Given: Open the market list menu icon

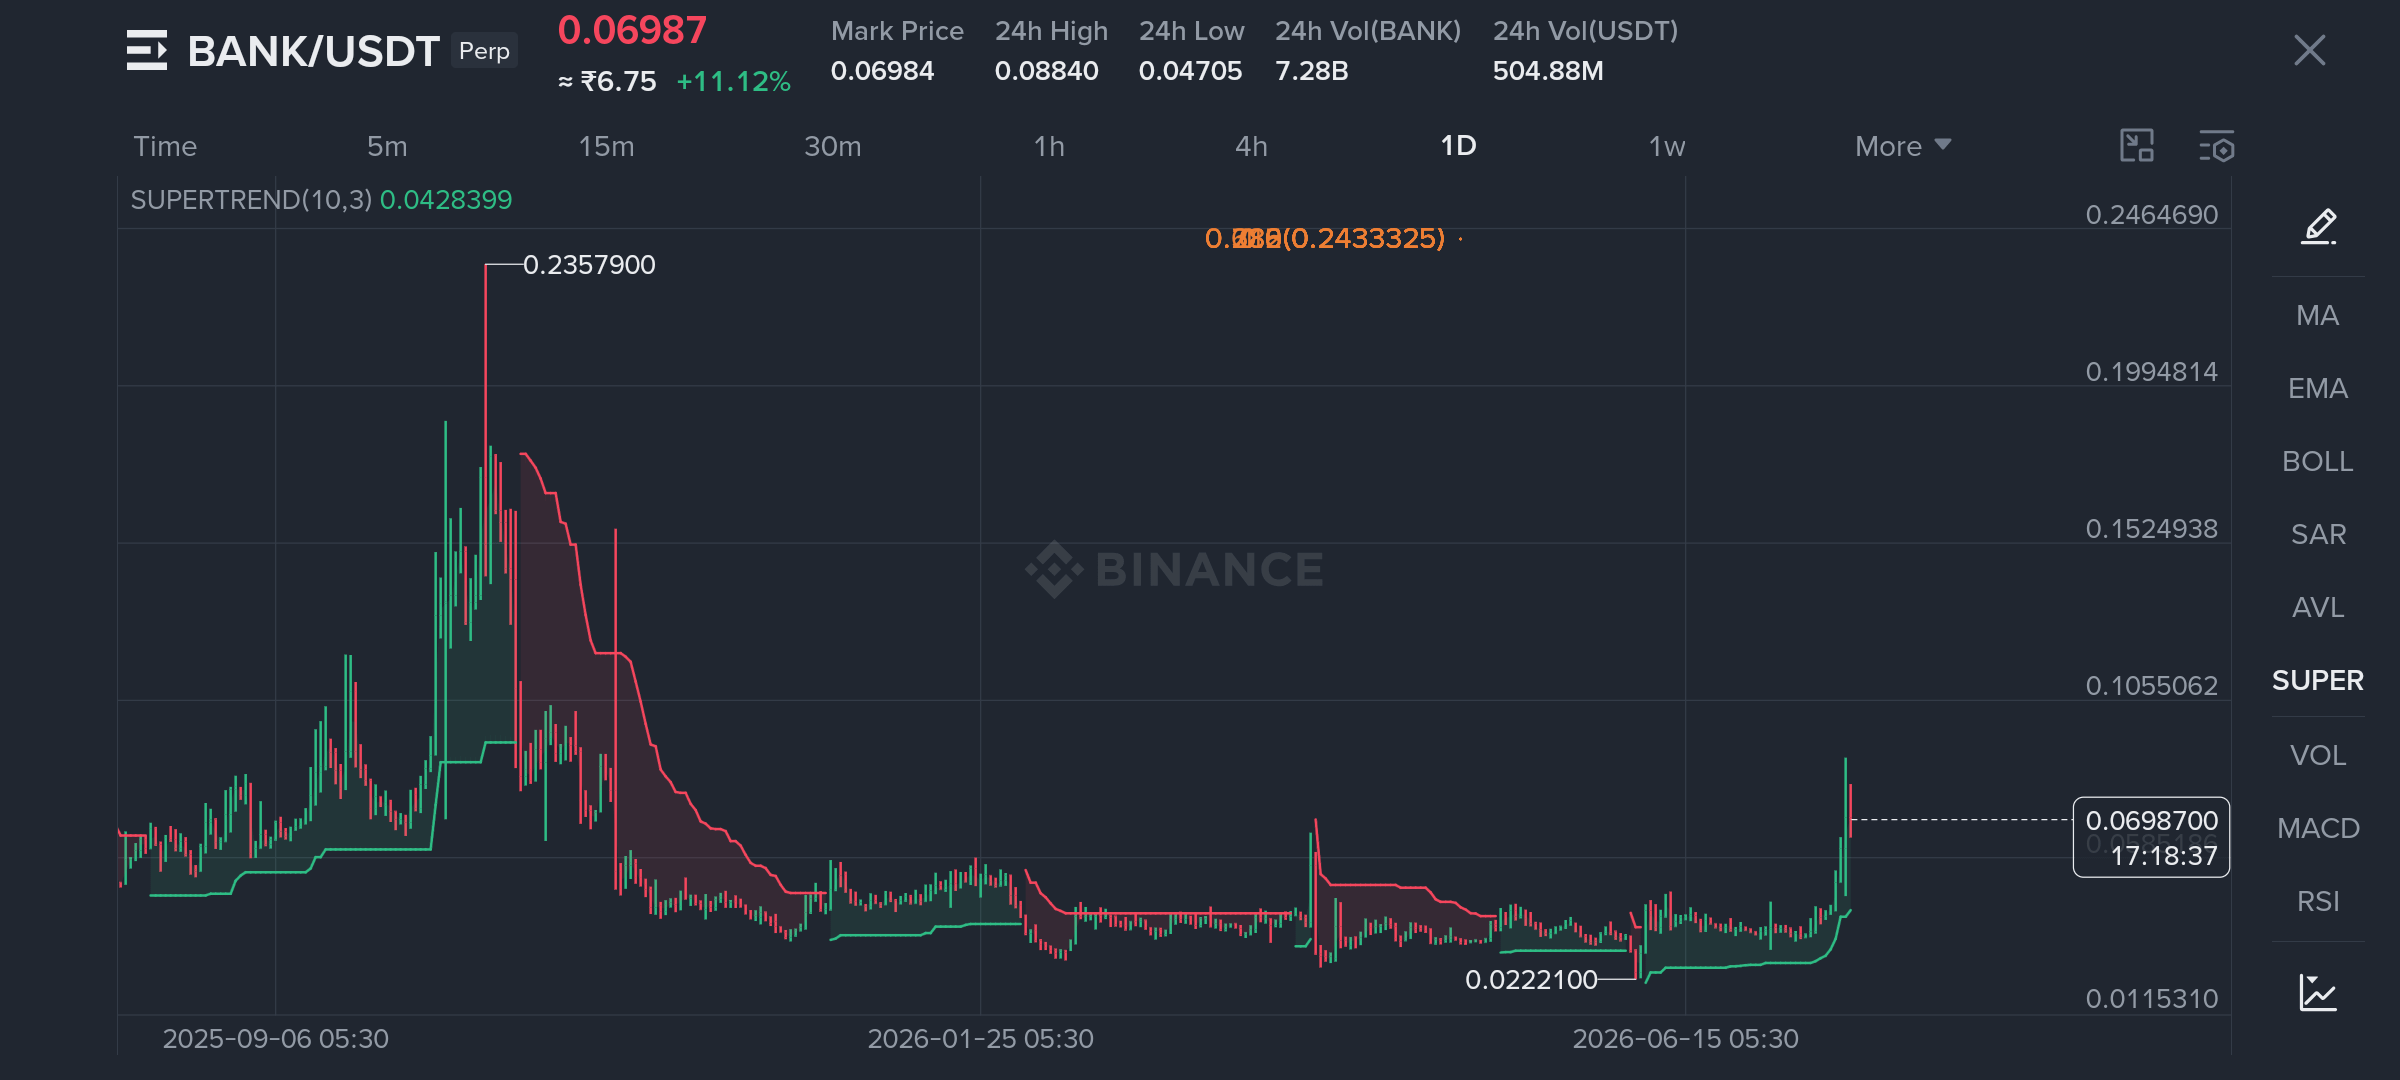Looking at the screenshot, I should pyautogui.click(x=147, y=51).
